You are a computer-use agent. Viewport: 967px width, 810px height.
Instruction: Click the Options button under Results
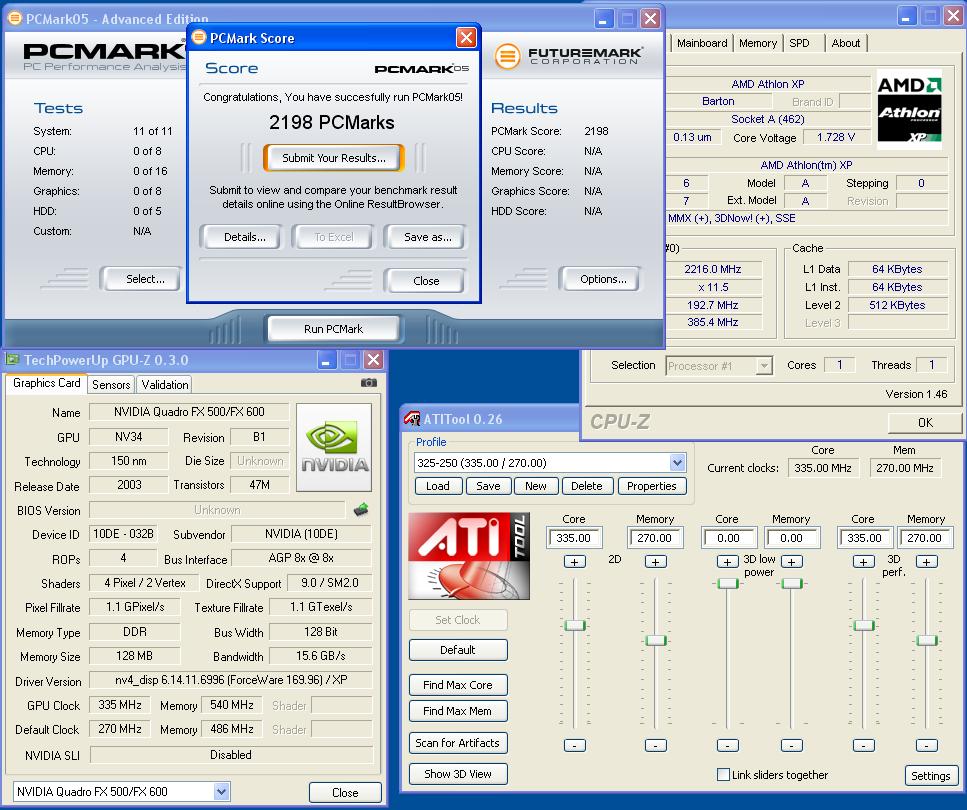pos(603,279)
